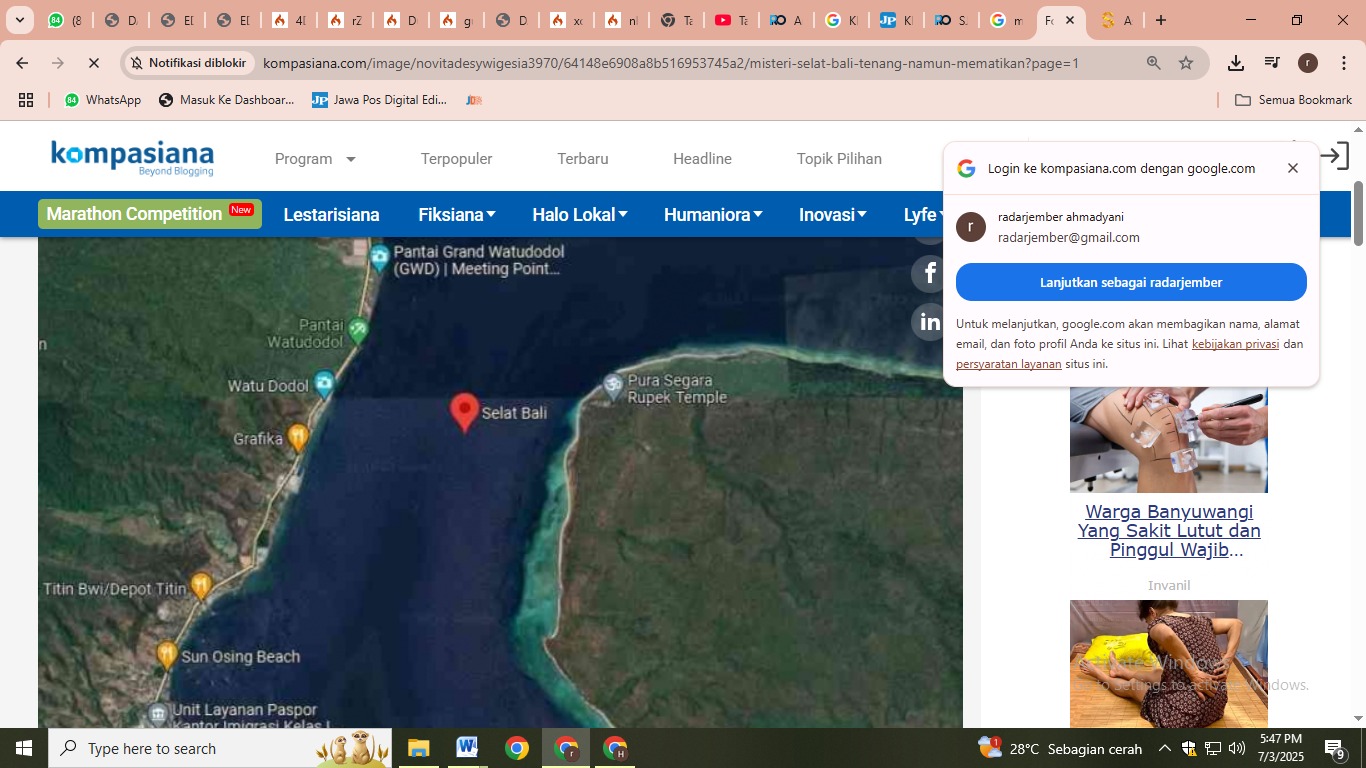Click the Windows taskbar search box

220,748
